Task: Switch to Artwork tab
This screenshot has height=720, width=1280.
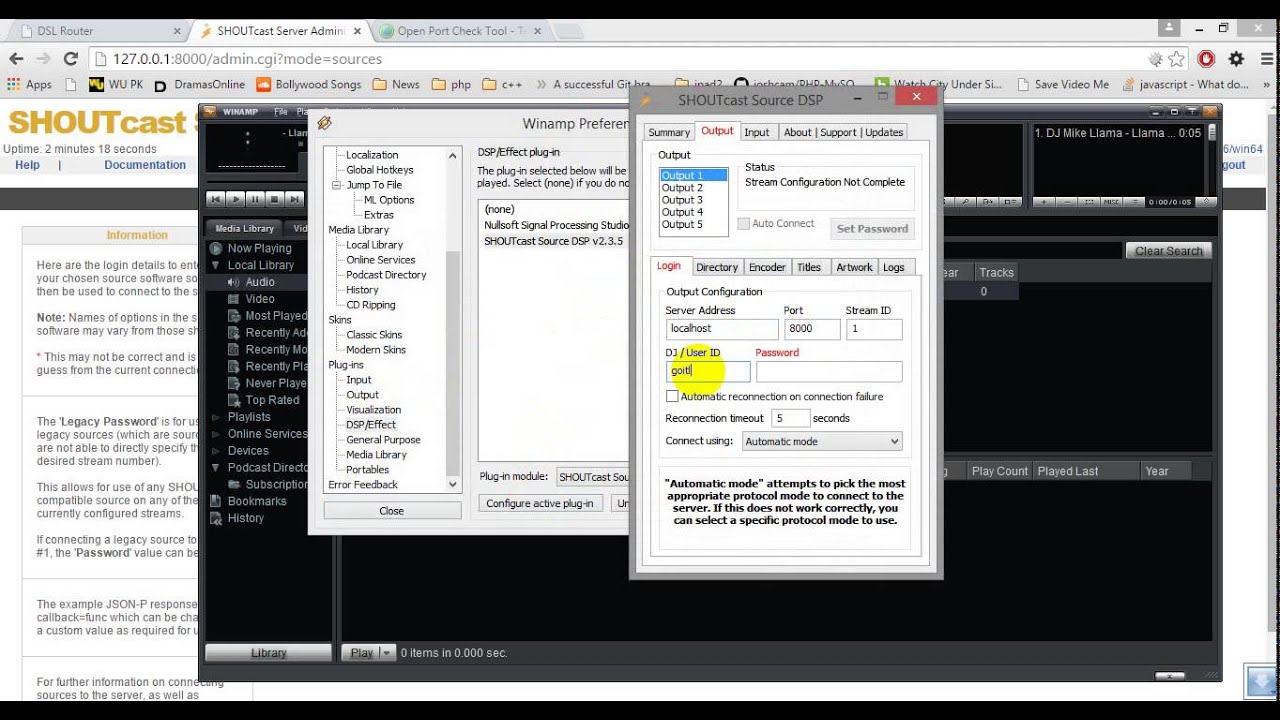Action: point(854,267)
